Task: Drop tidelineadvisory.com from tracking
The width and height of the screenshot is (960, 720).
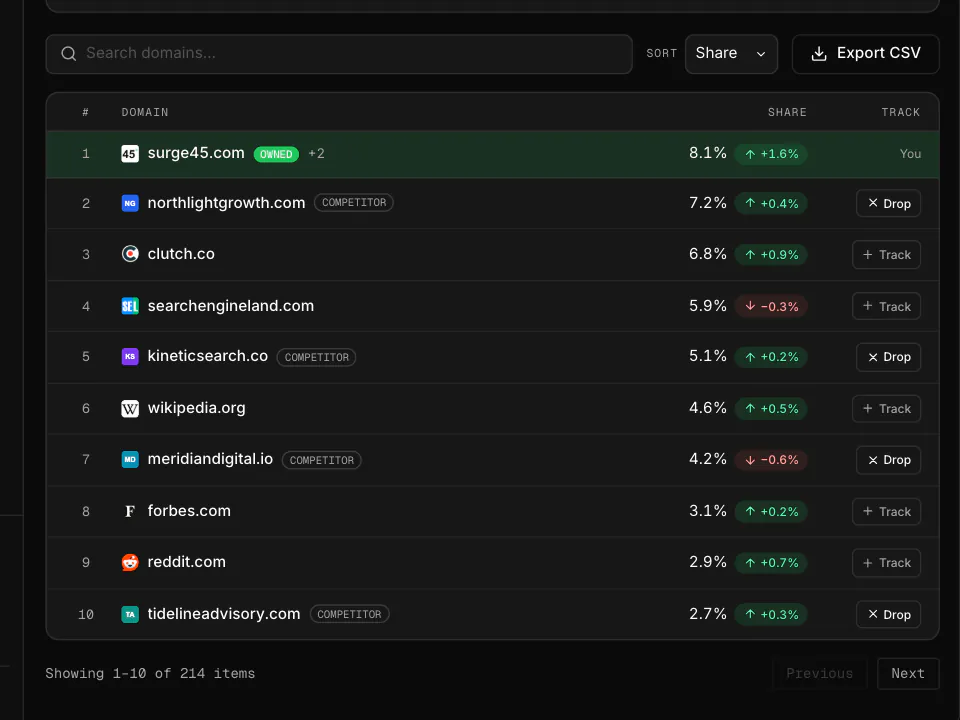Action: click(888, 614)
